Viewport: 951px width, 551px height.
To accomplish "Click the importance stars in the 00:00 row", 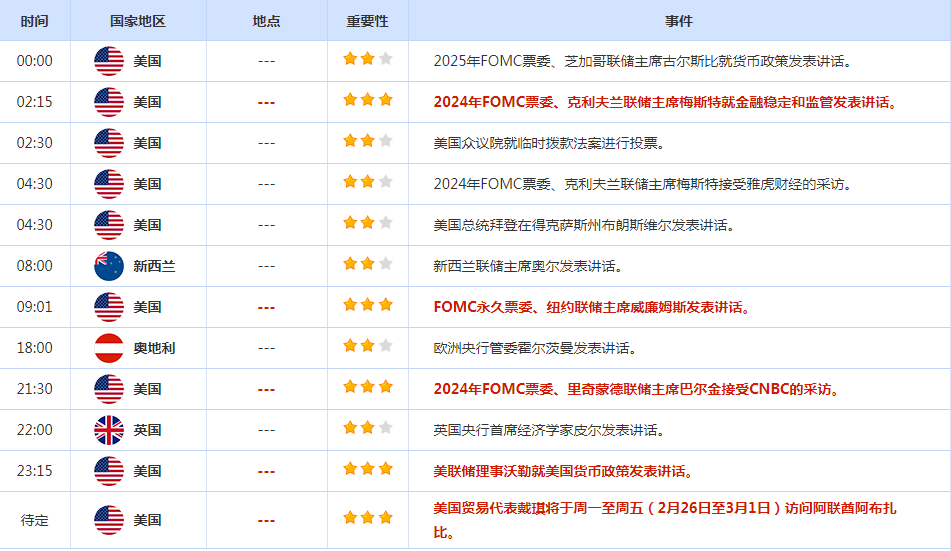I will (x=368, y=59).
